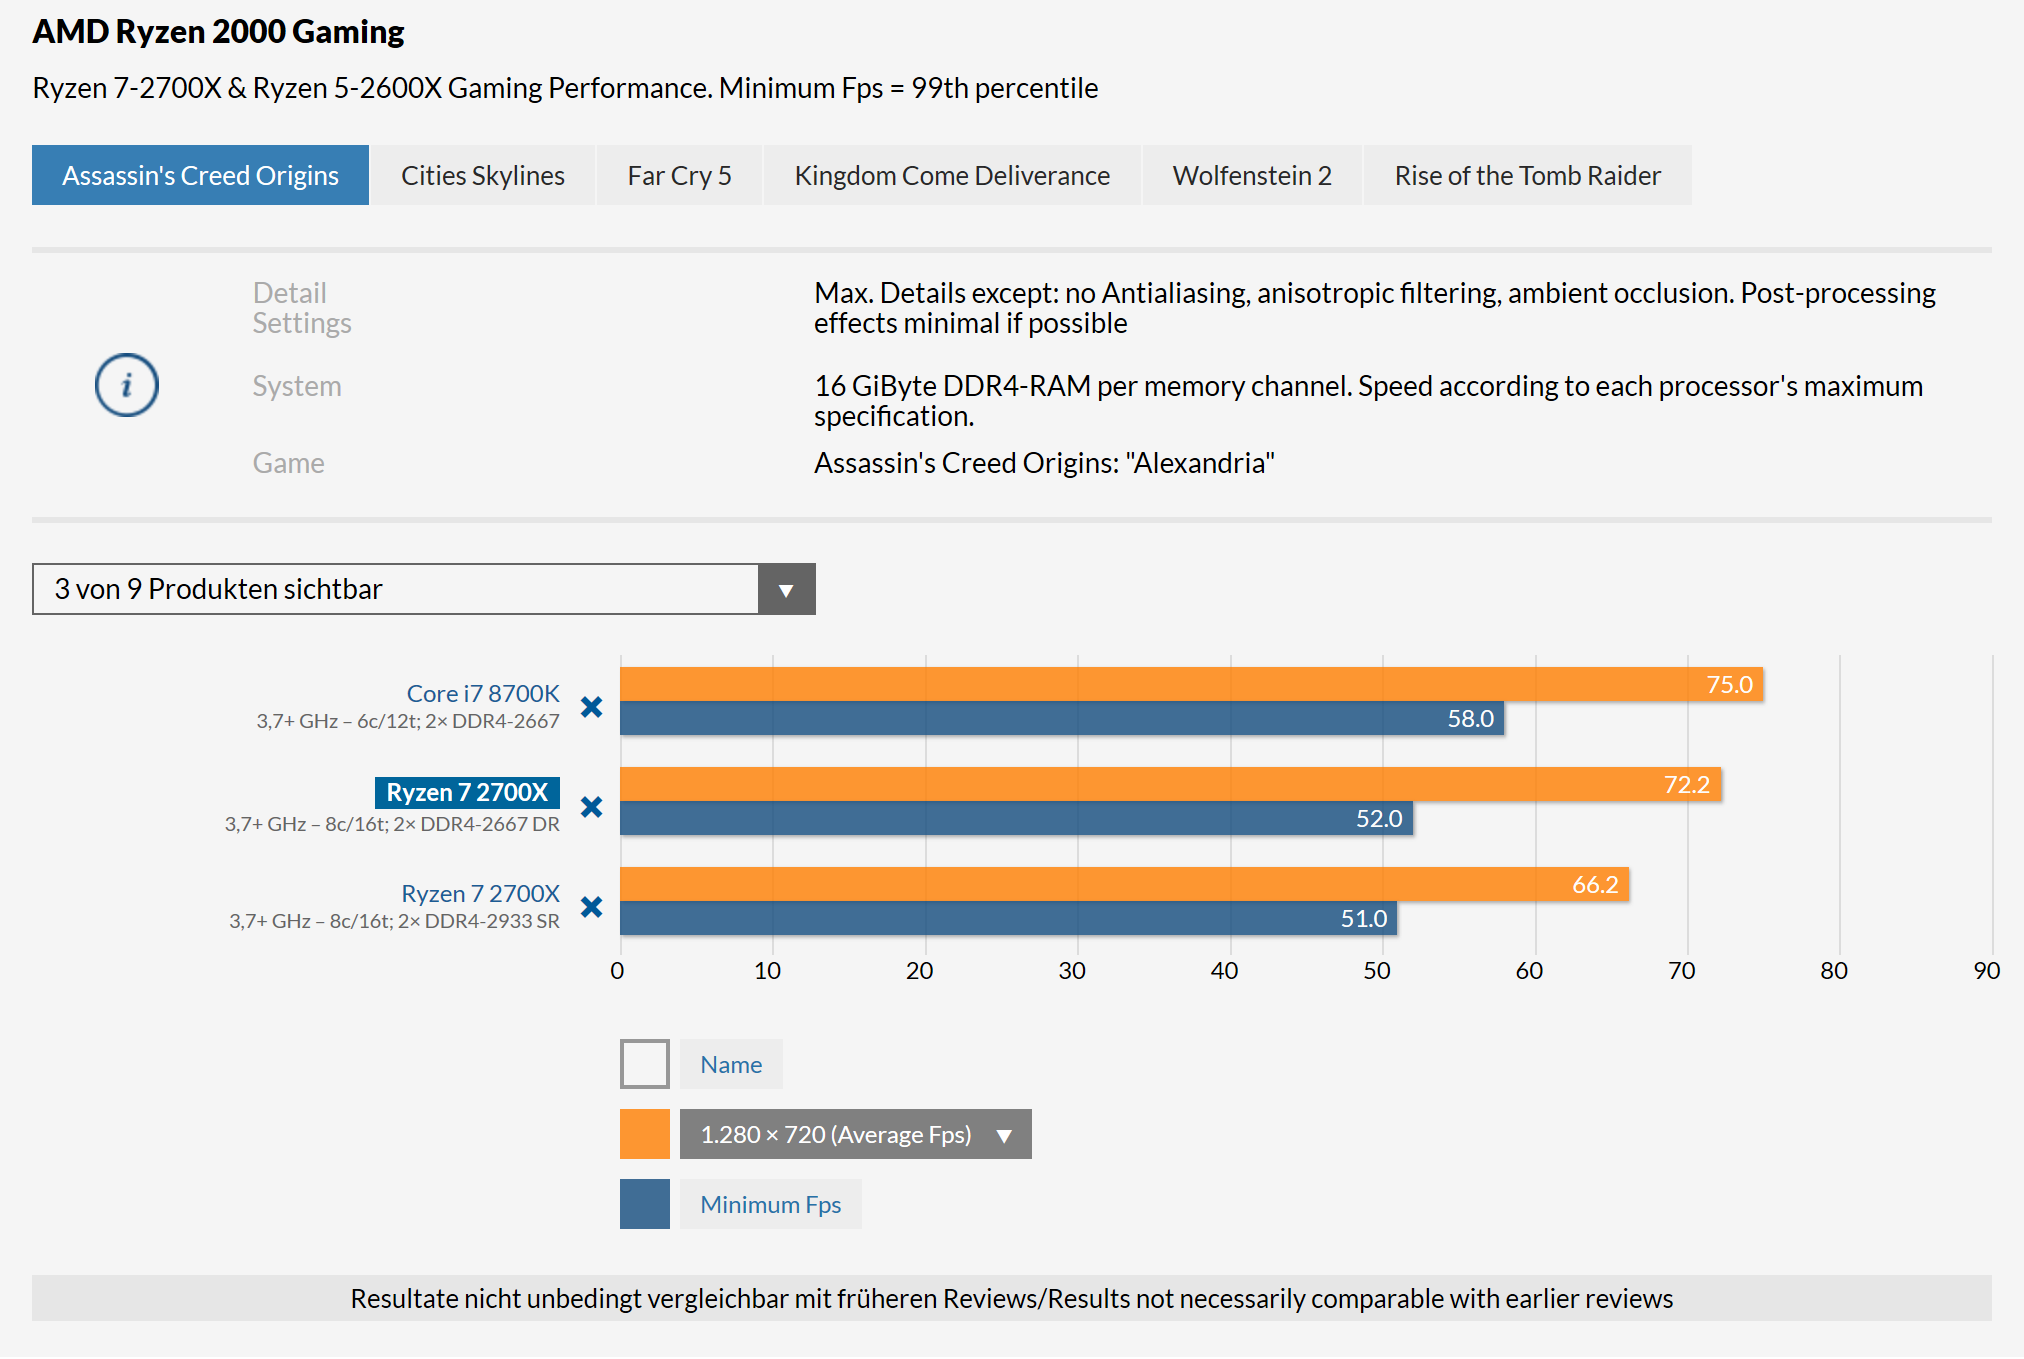Click the Minimum Fps legend label
The image size is (2024, 1359).
pyautogui.click(x=770, y=1204)
